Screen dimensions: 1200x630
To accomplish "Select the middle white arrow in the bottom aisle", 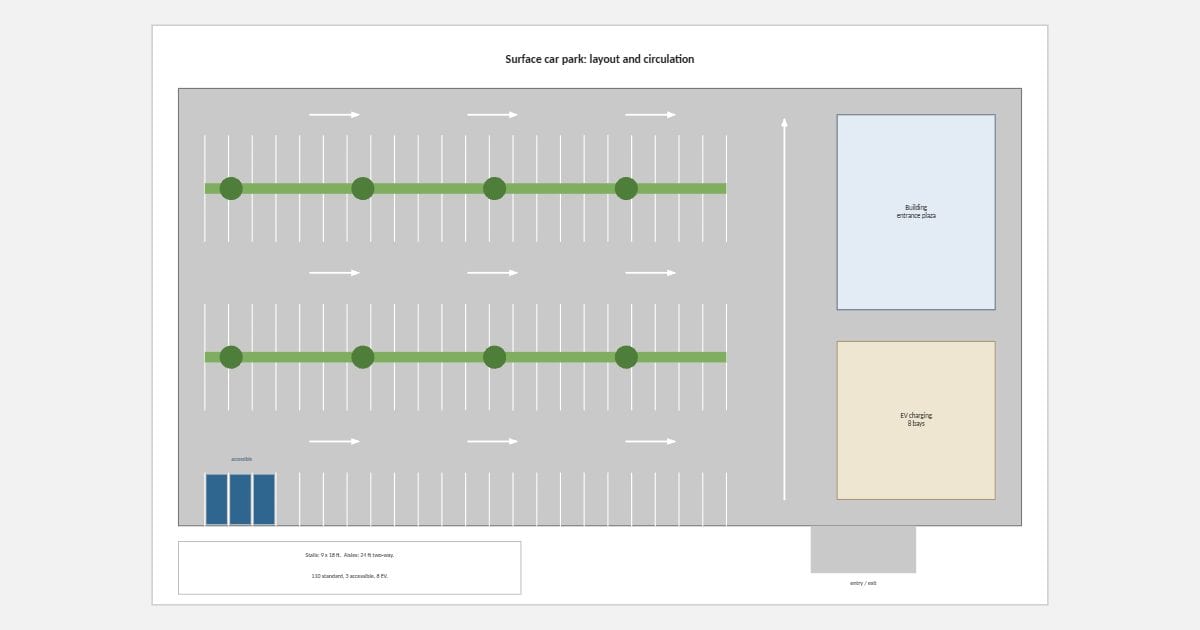I will 493,441.
